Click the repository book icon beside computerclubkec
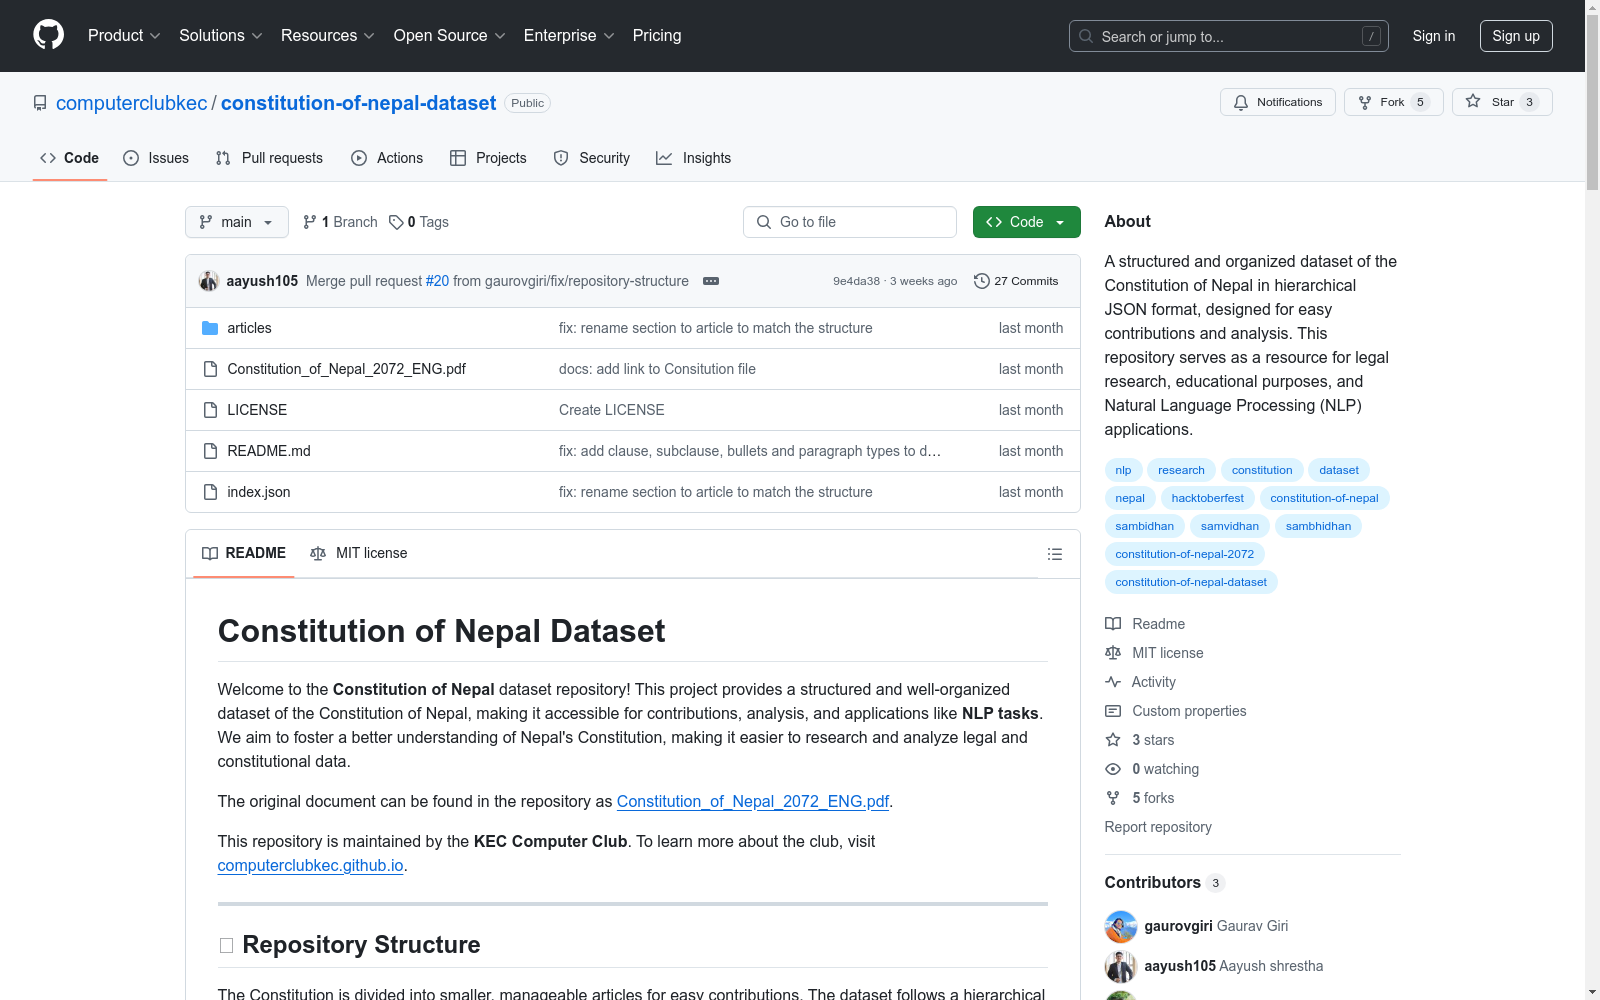 tap(40, 103)
